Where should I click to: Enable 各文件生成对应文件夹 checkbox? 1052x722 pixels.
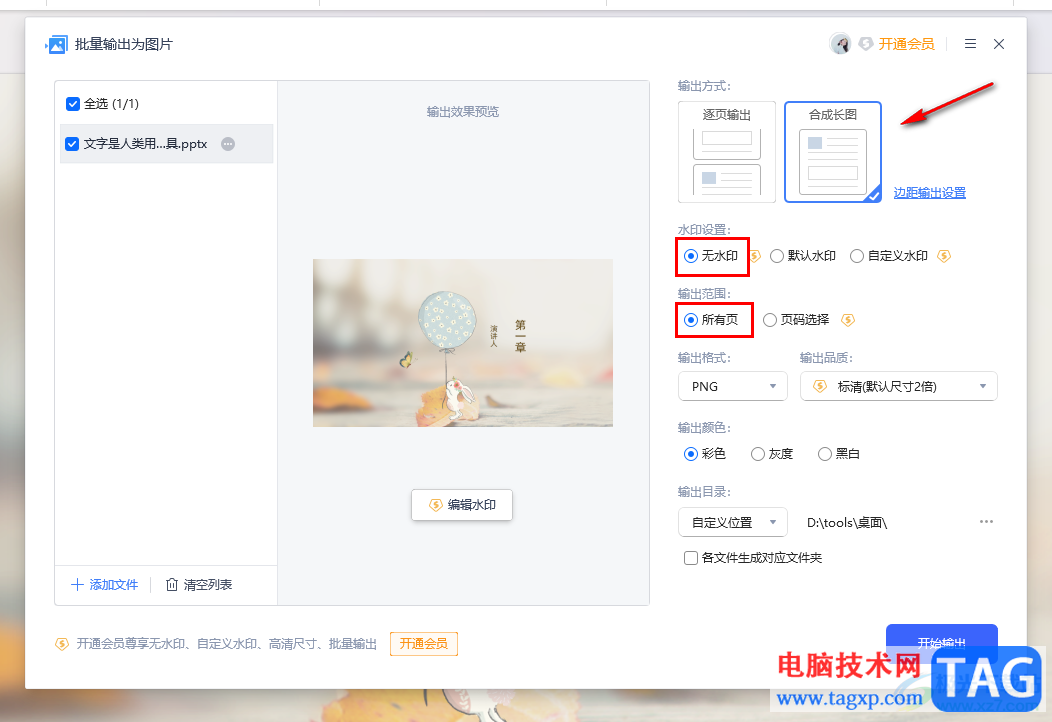tap(690, 558)
